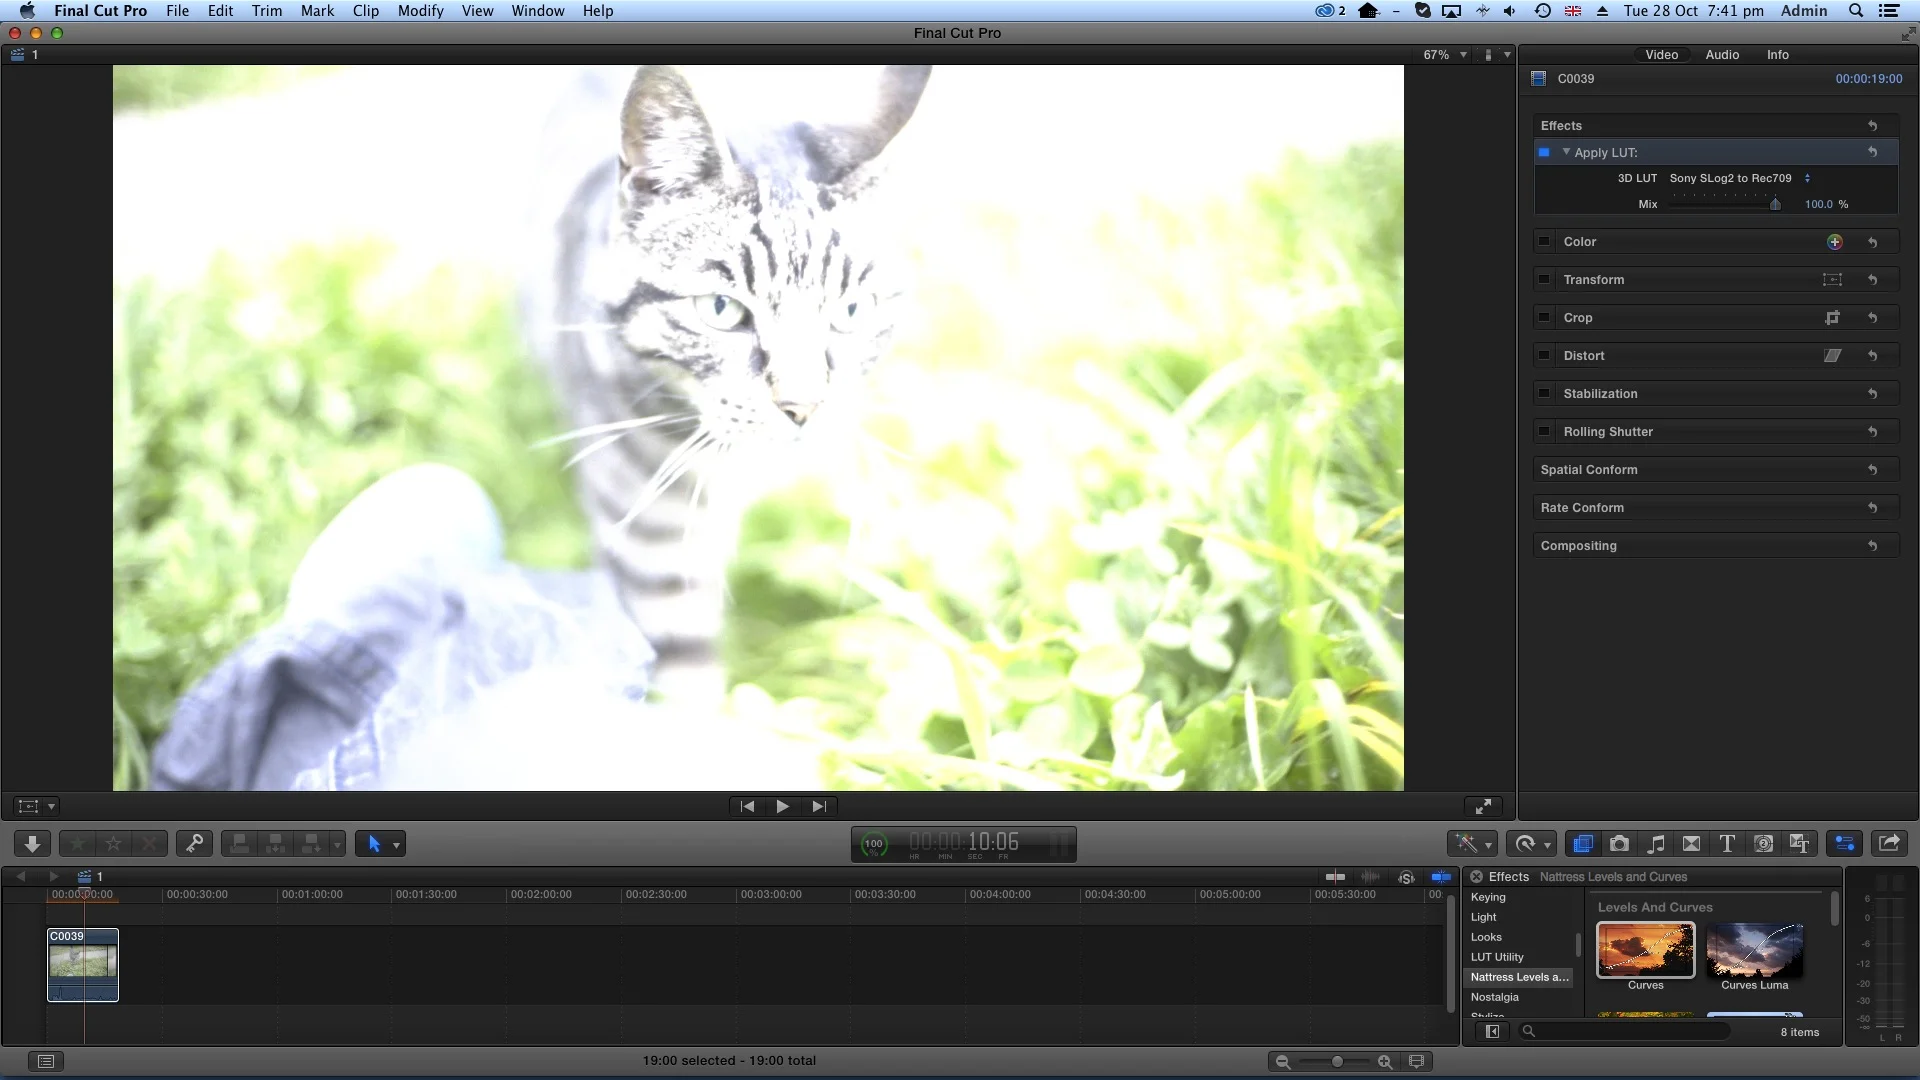The width and height of the screenshot is (1920, 1080).
Task: Reset Stabilization with its arrow button
Action: click(1872, 394)
